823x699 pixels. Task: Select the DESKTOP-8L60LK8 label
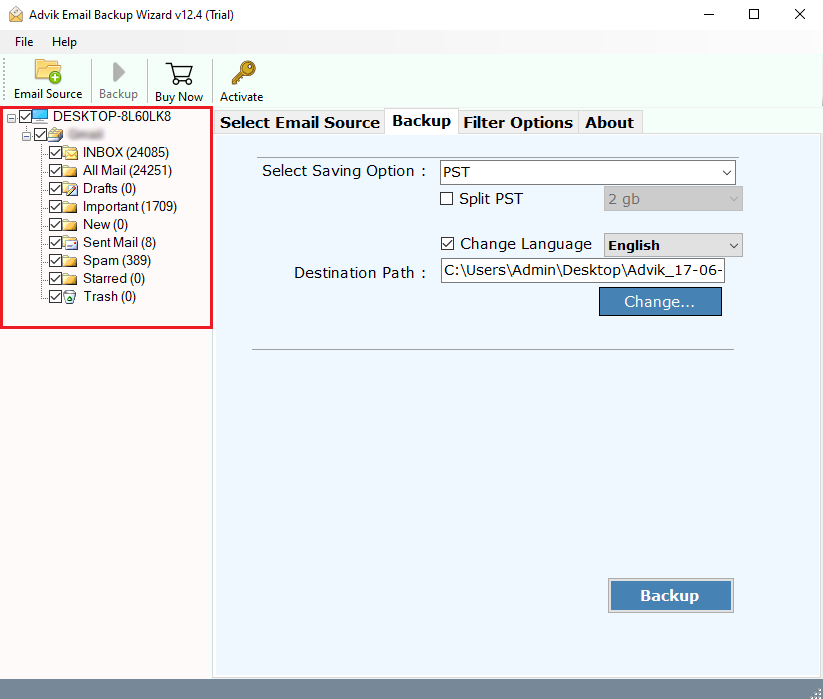point(112,116)
